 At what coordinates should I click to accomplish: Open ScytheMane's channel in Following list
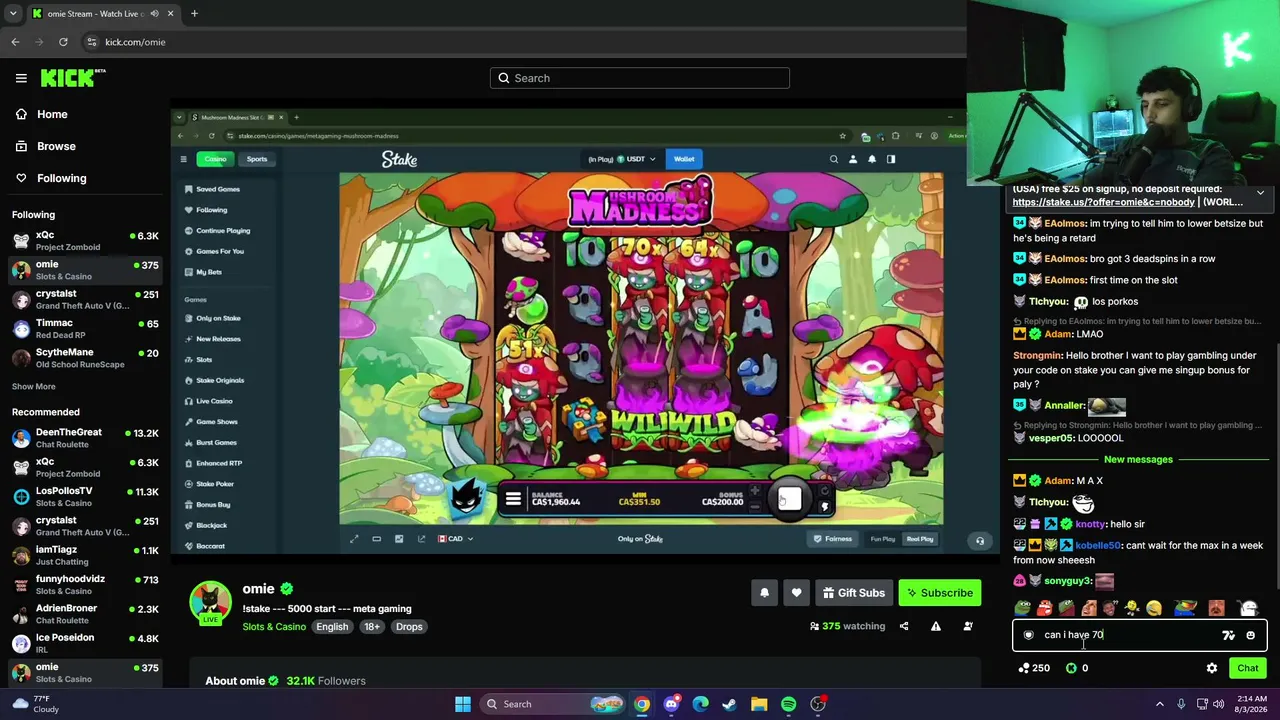[x=85, y=358]
